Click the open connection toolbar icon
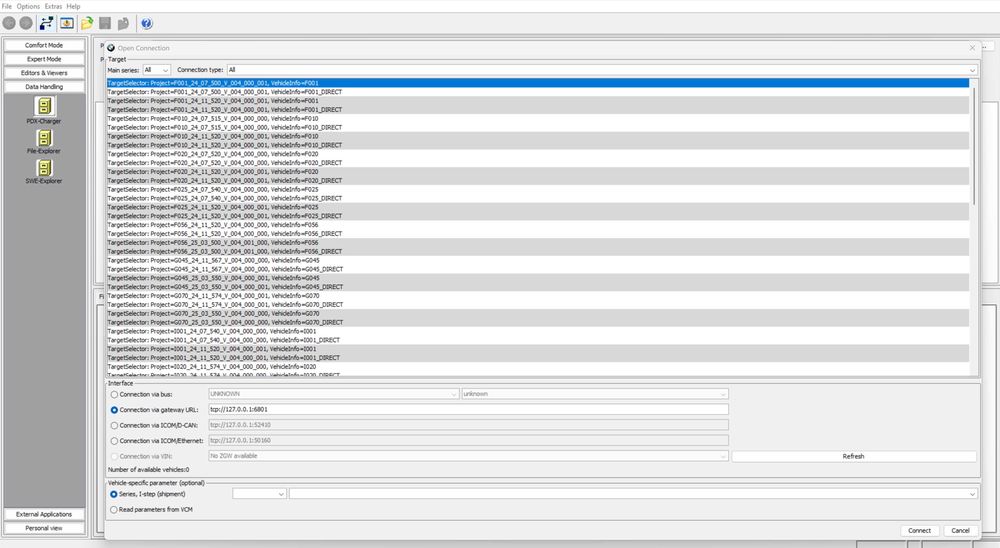The width and height of the screenshot is (1000, 548). click(47, 24)
